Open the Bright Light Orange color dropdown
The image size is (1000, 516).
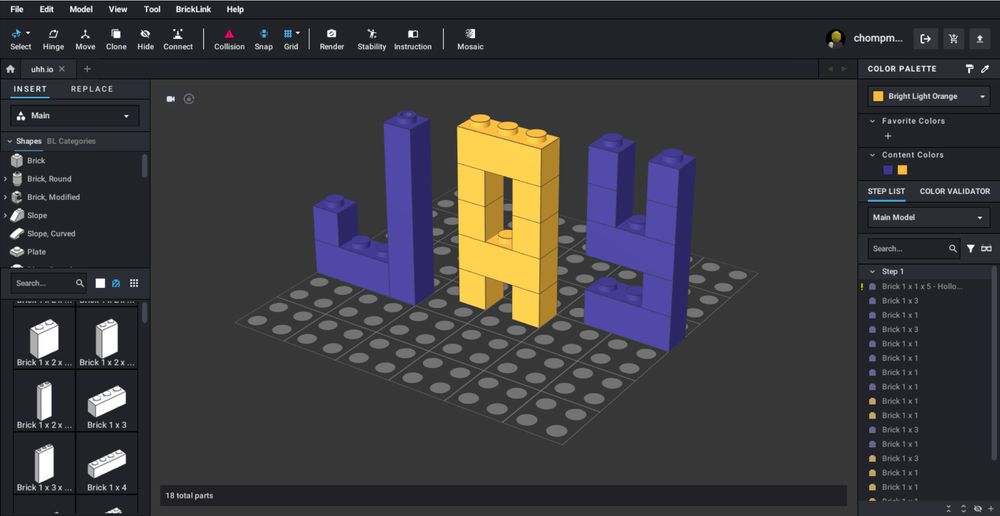tap(929, 96)
